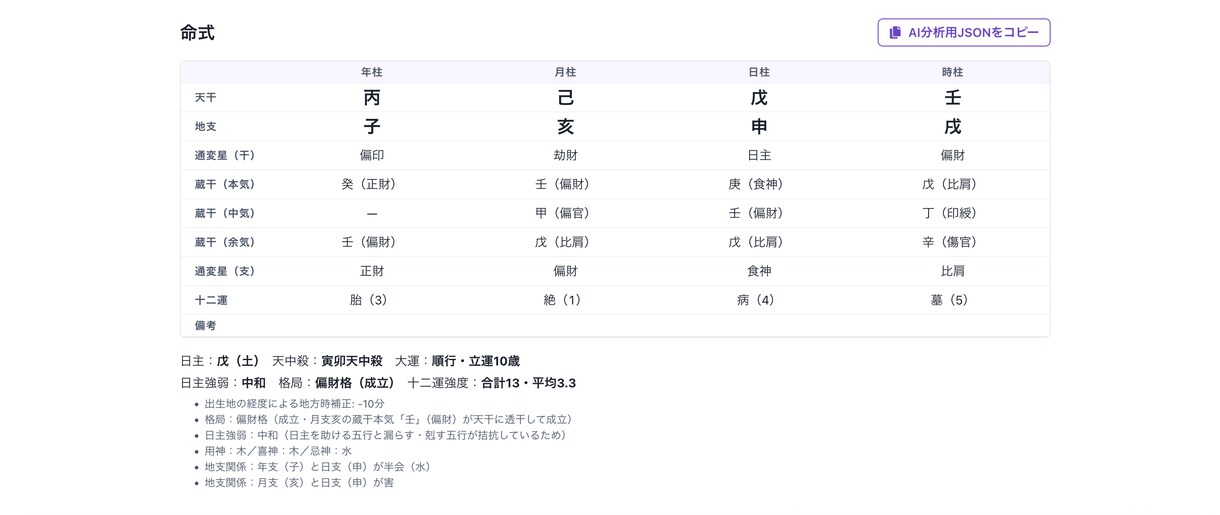Select the 年柱 column header

point(372,72)
